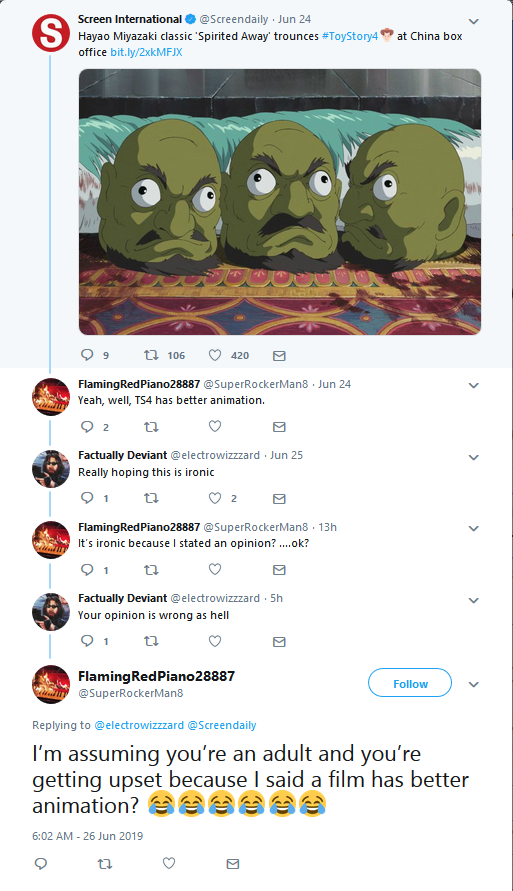Retweet the main tweet dated 26 Jun 2019
Viewport: 513px width, 891px height.
click(105, 864)
